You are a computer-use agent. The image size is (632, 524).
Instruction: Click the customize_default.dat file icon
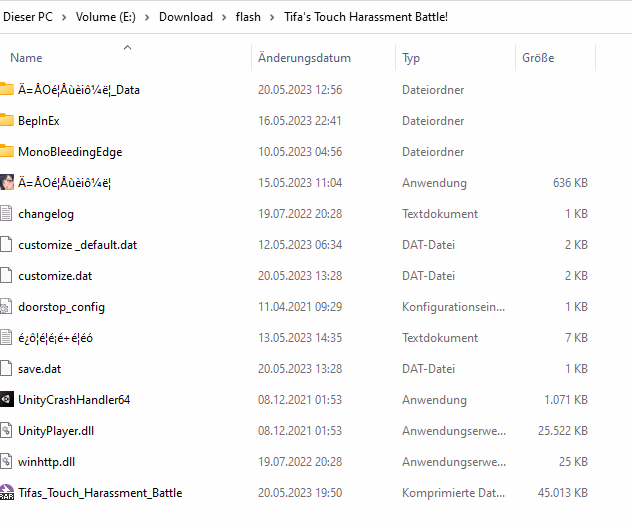pyautogui.click(x=6, y=244)
